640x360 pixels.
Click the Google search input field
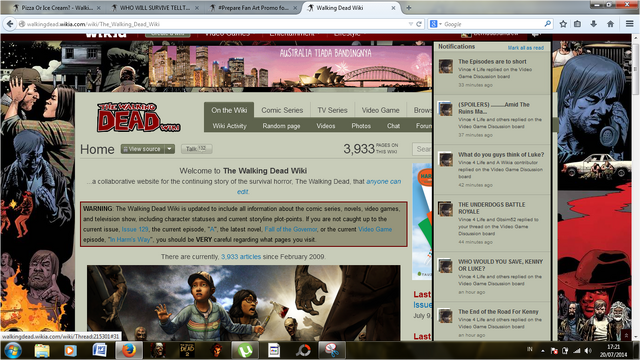pyautogui.click(x=493, y=24)
